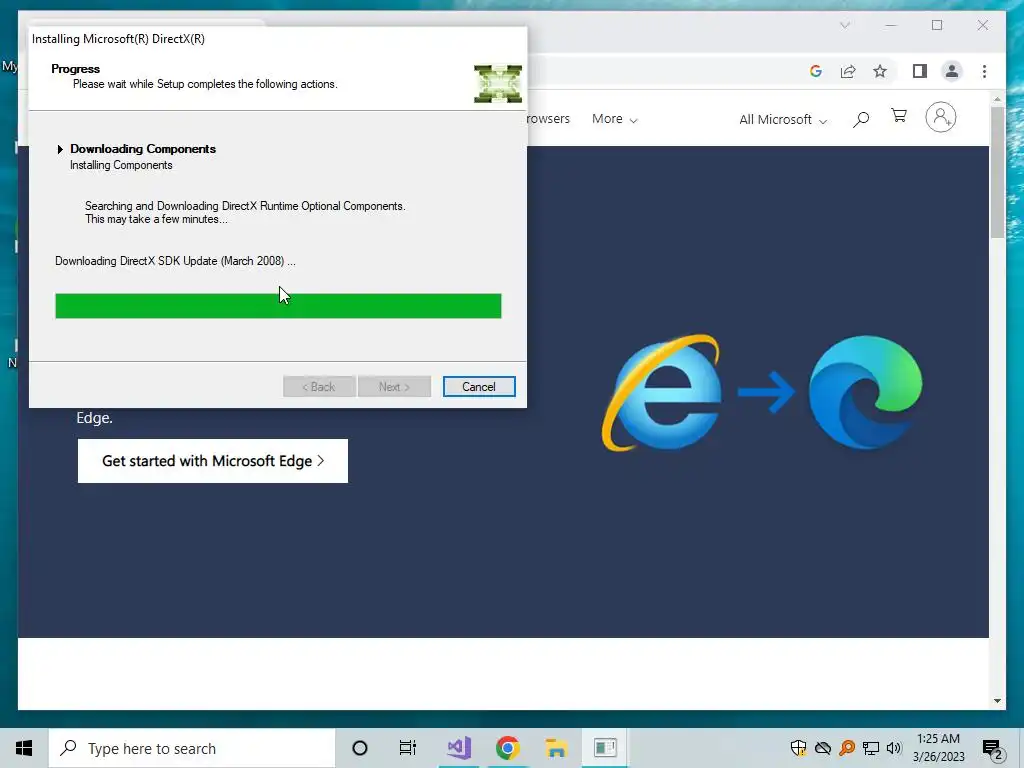Open Windows Security tray icon
The height and width of the screenshot is (768, 1024).
click(x=798, y=748)
